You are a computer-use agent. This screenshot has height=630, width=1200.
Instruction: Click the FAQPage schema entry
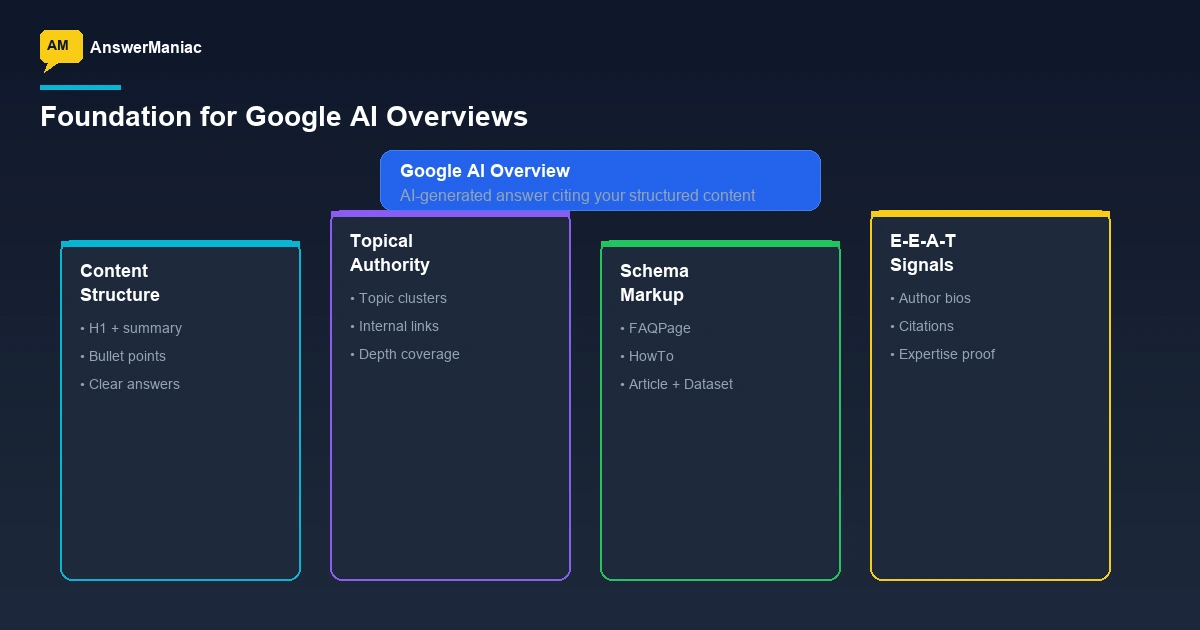click(657, 328)
